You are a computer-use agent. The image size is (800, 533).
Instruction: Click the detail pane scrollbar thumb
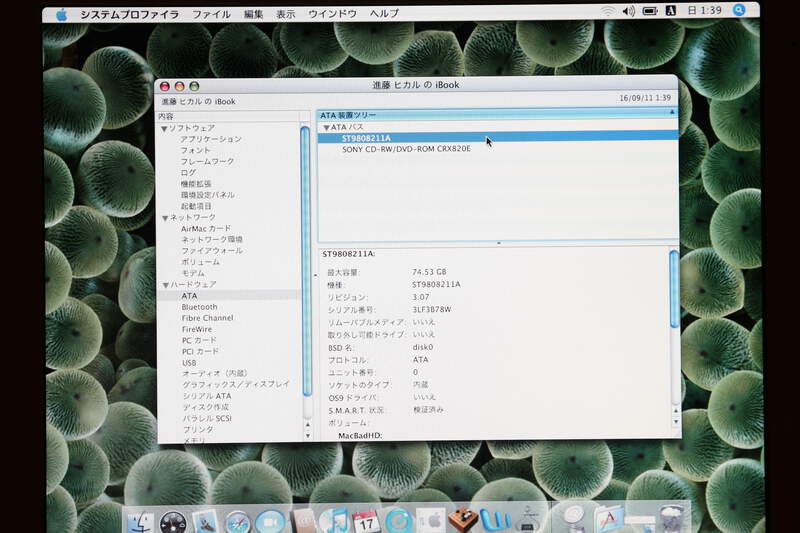point(674,289)
